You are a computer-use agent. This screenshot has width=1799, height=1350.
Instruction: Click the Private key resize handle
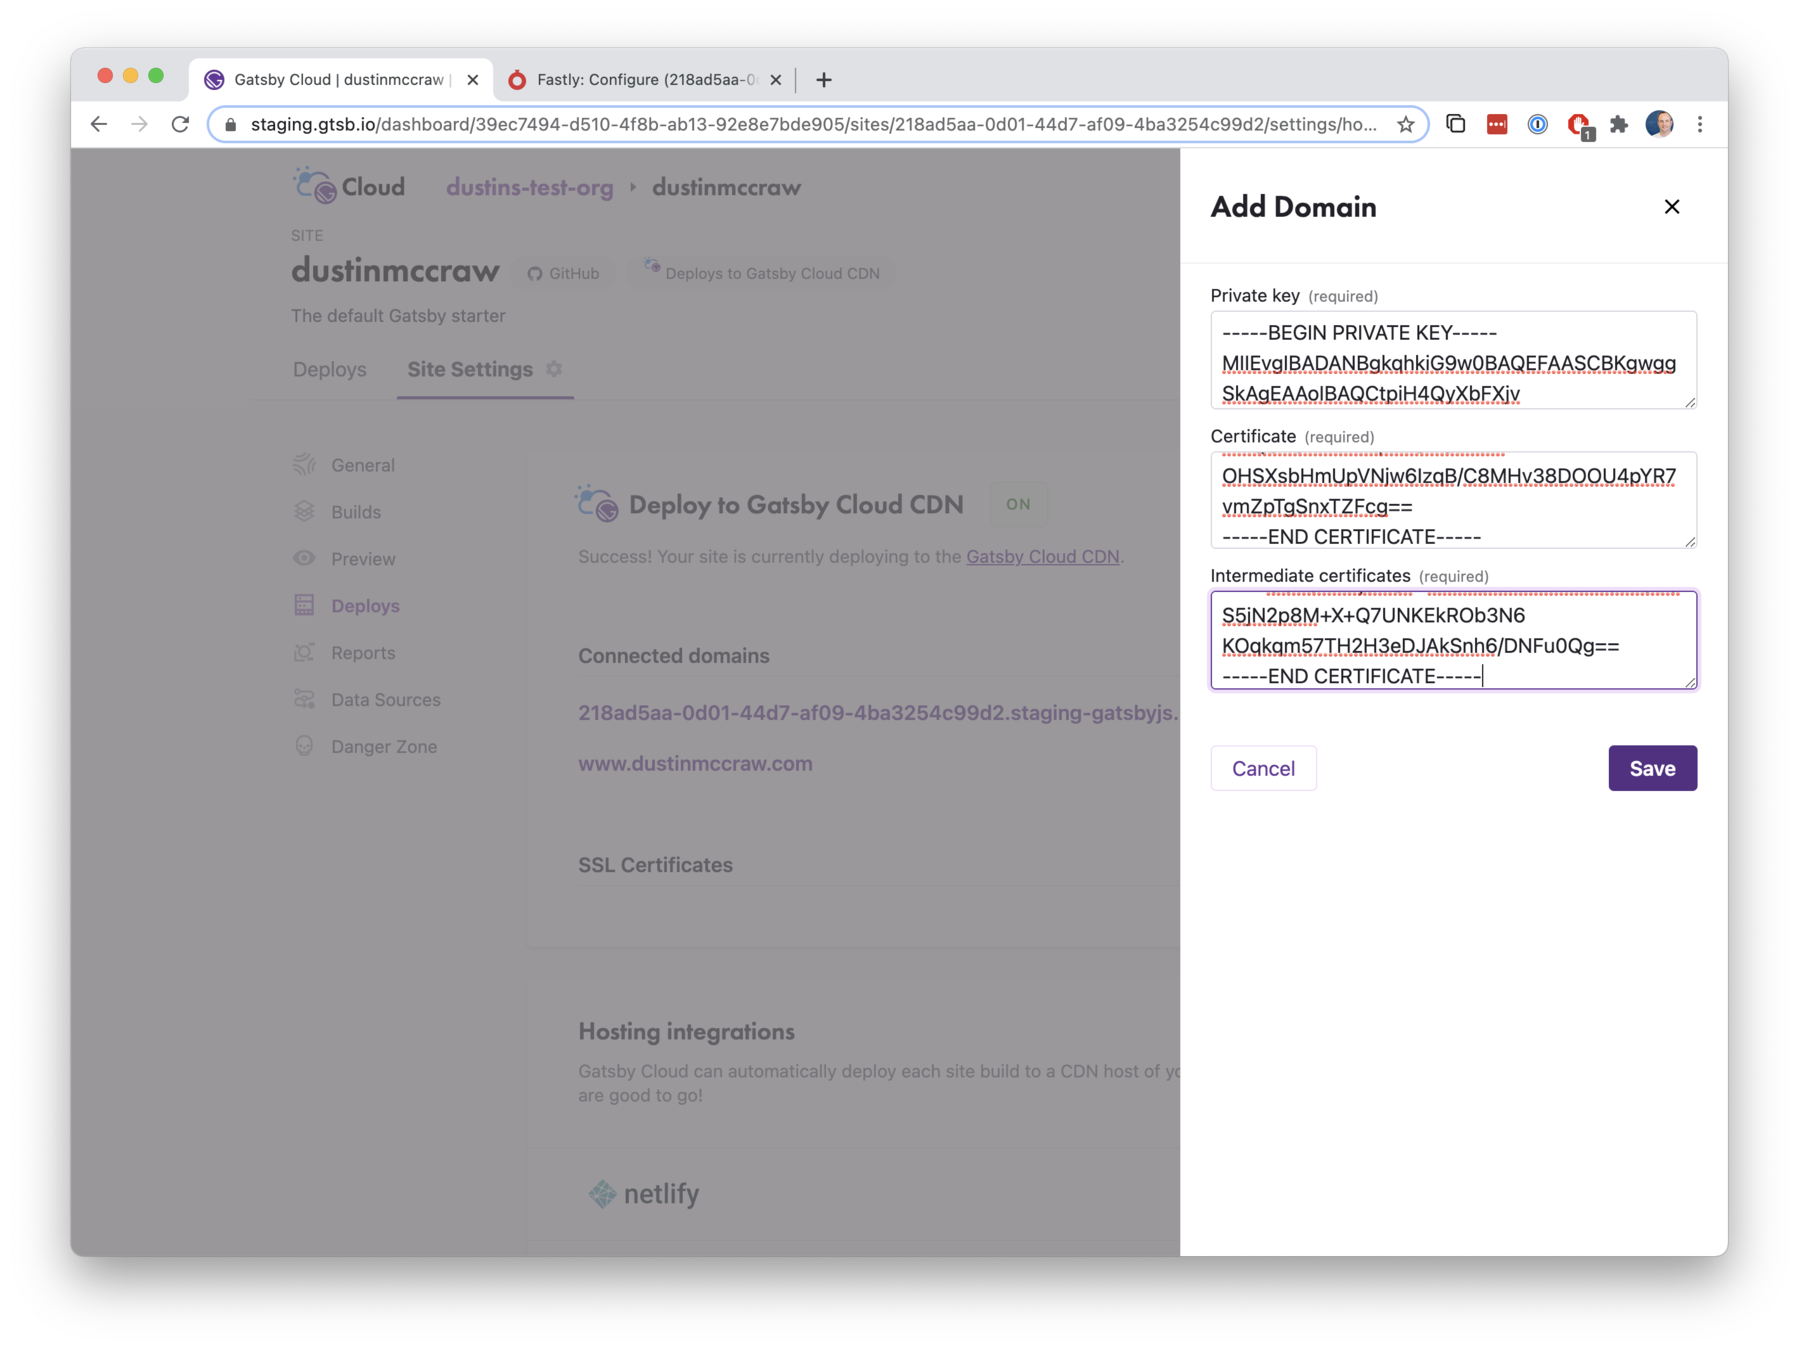pos(1689,401)
